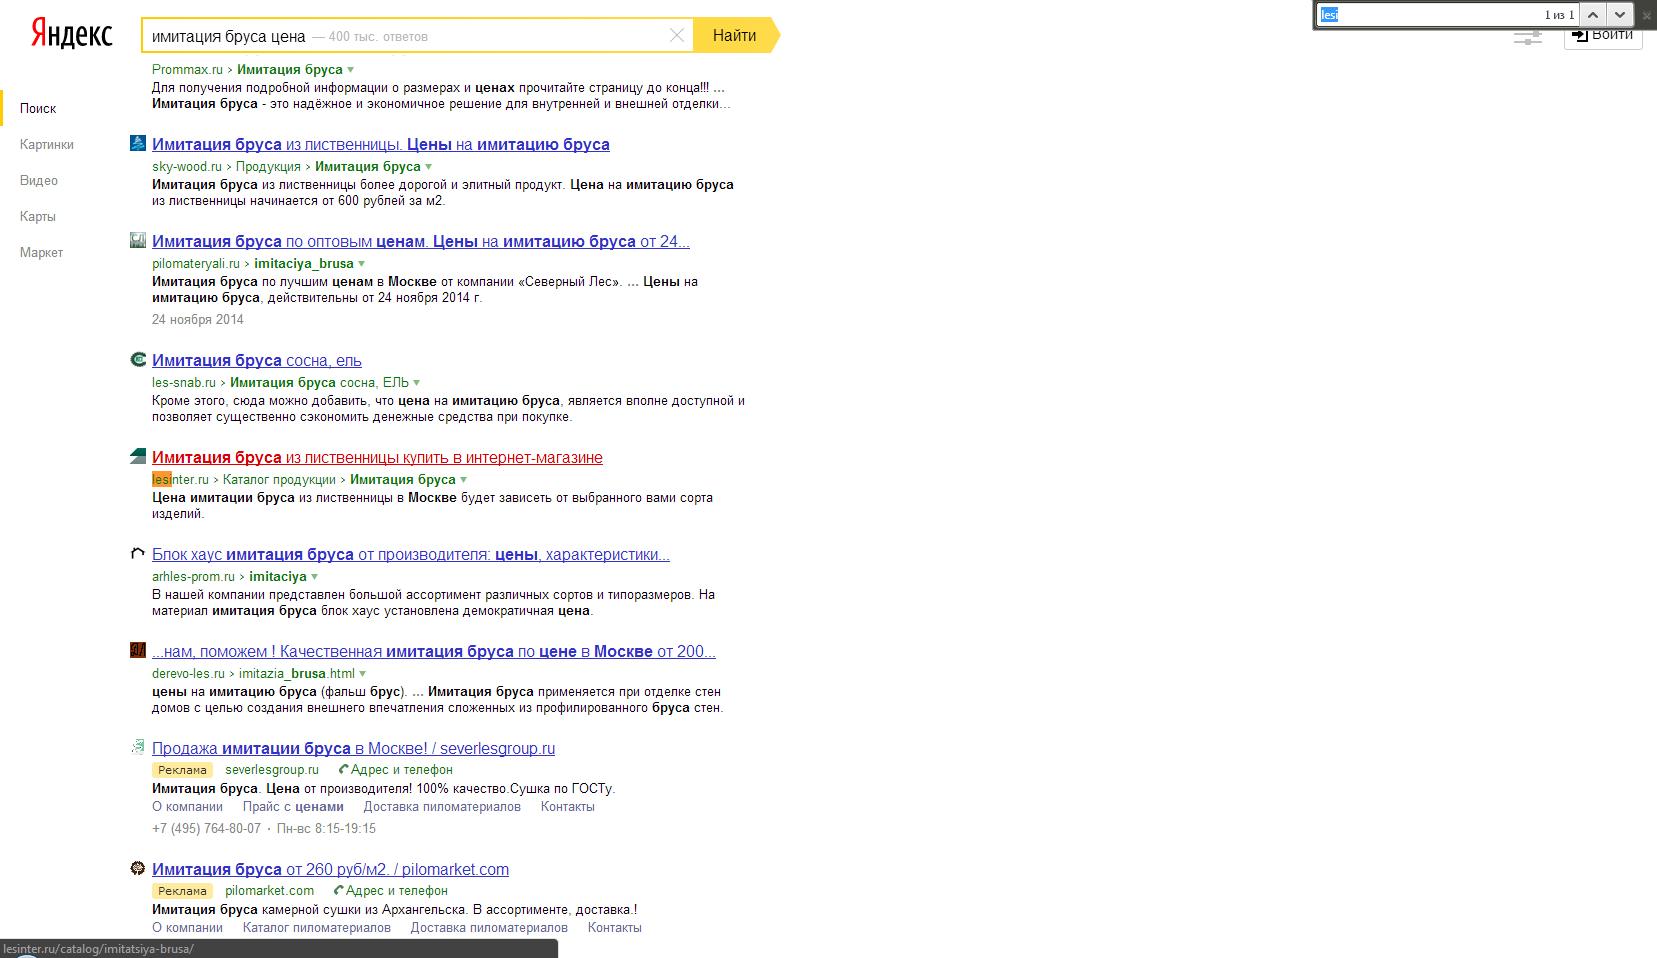Open result Качественная имитация бруса по цене
1657x958 pixels.
[434, 651]
